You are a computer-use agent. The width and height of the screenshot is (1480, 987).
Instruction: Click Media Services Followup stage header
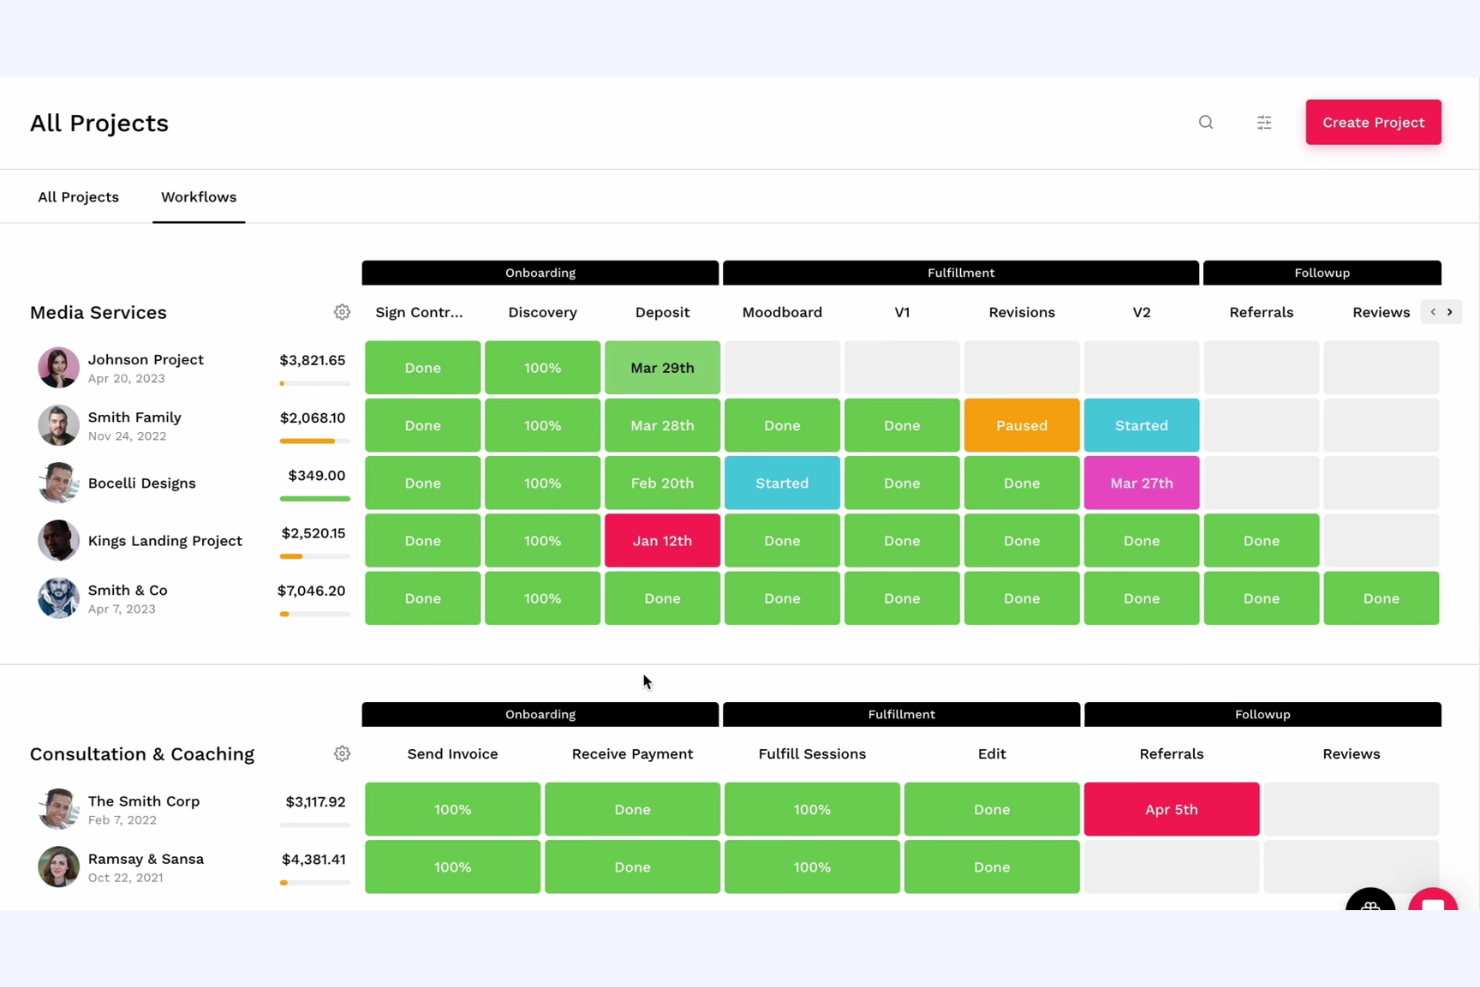pyautogui.click(x=1322, y=272)
